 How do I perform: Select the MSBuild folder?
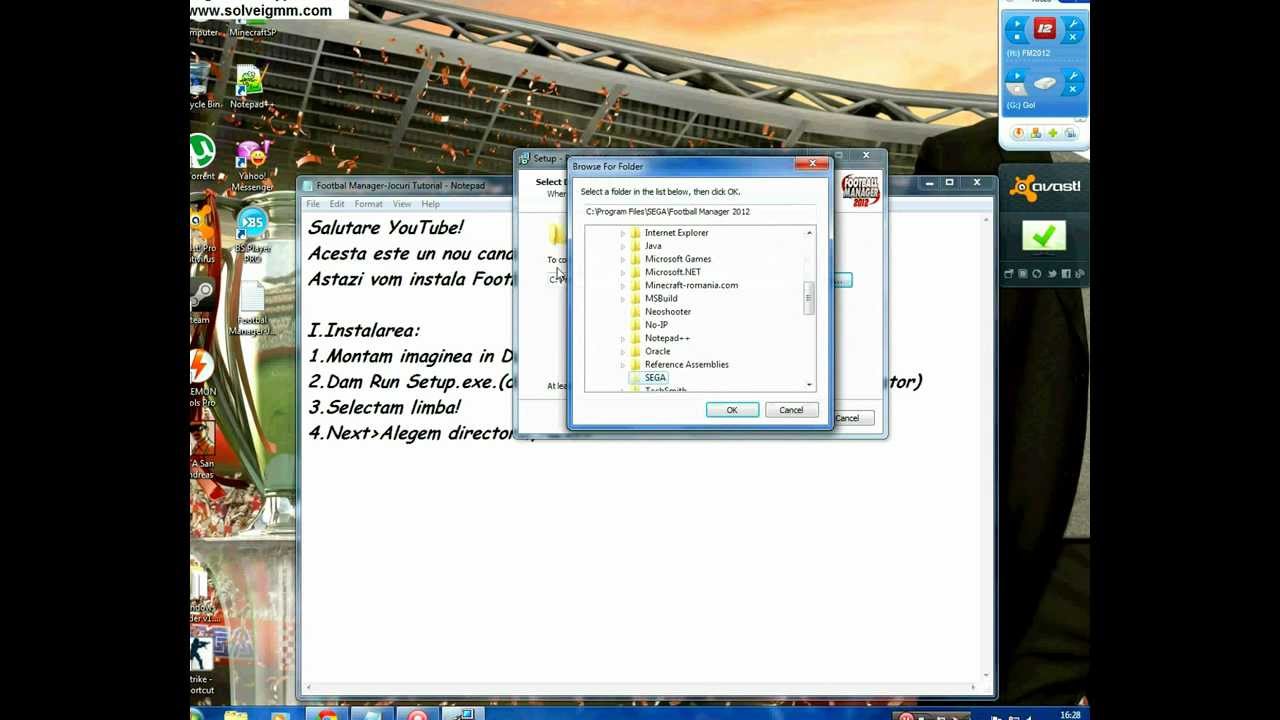[661, 298]
